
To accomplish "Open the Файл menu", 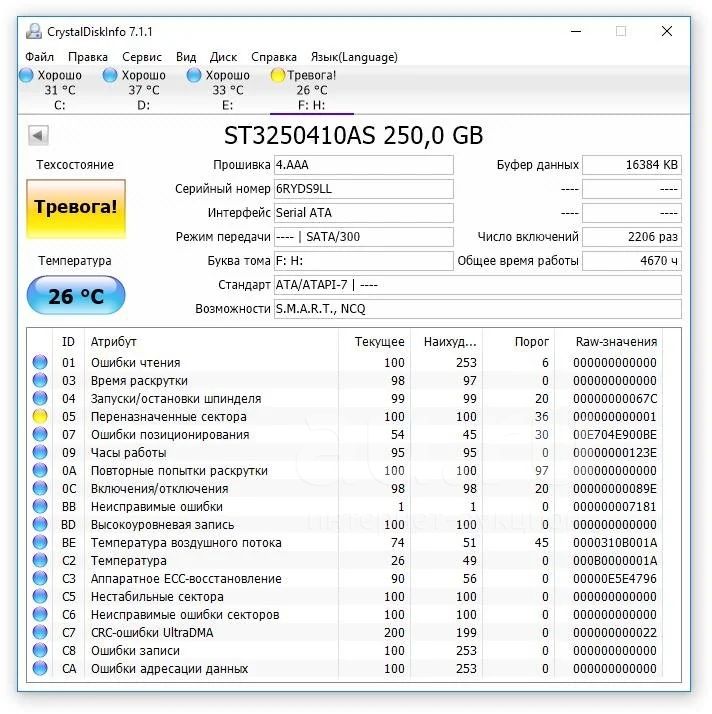I will point(40,57).
